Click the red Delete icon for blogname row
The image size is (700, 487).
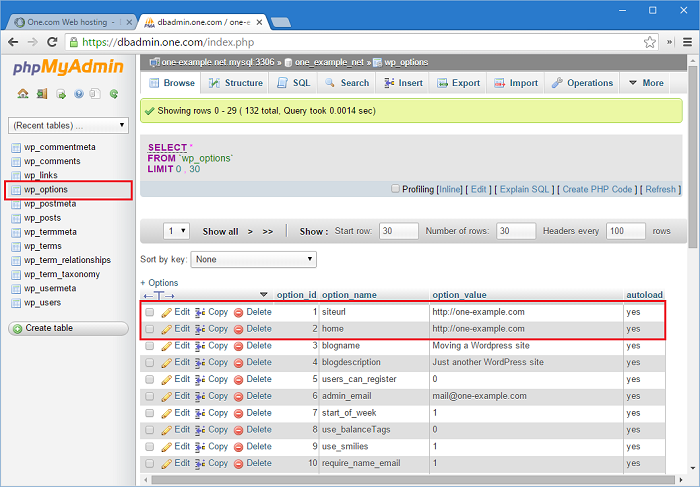pyautogui.click(x=238, y=346)
